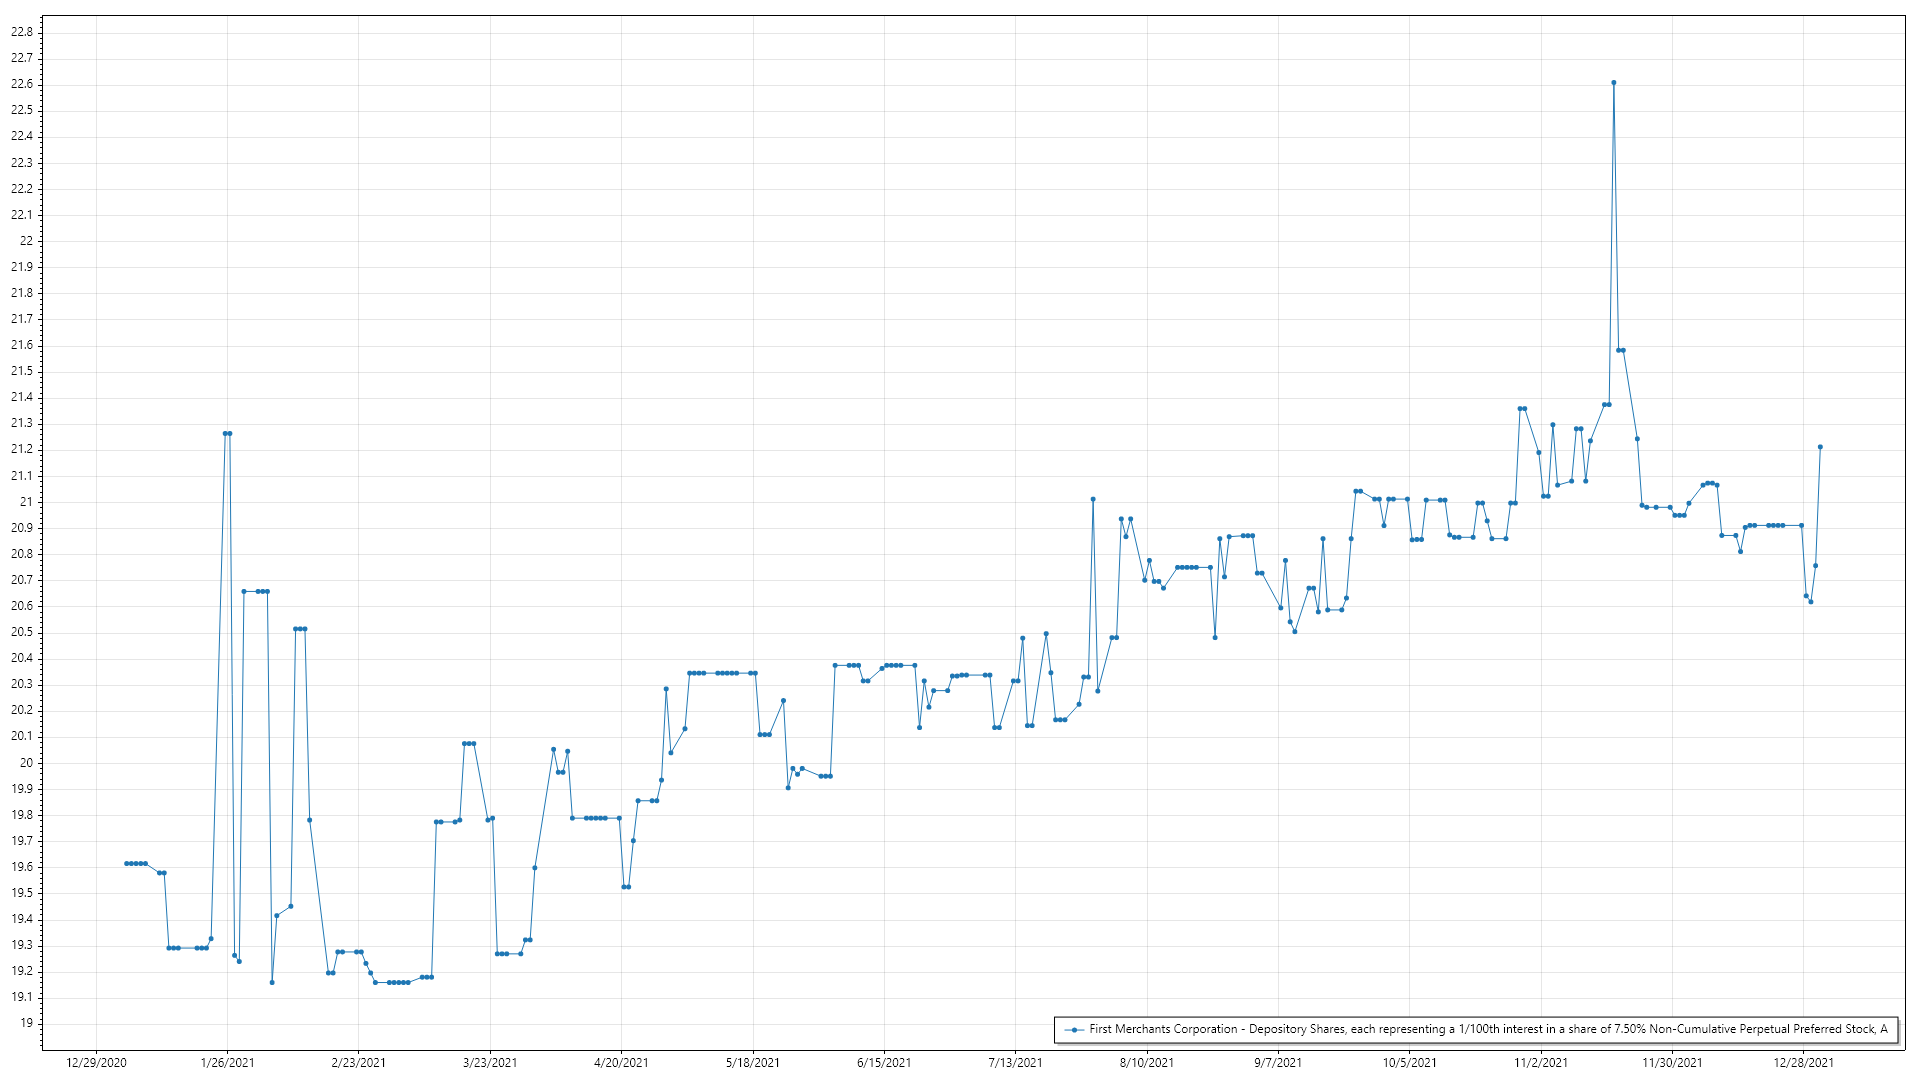
Task: Click the 8/10/2021 x-axis date label
Action: point(1146,1062)
